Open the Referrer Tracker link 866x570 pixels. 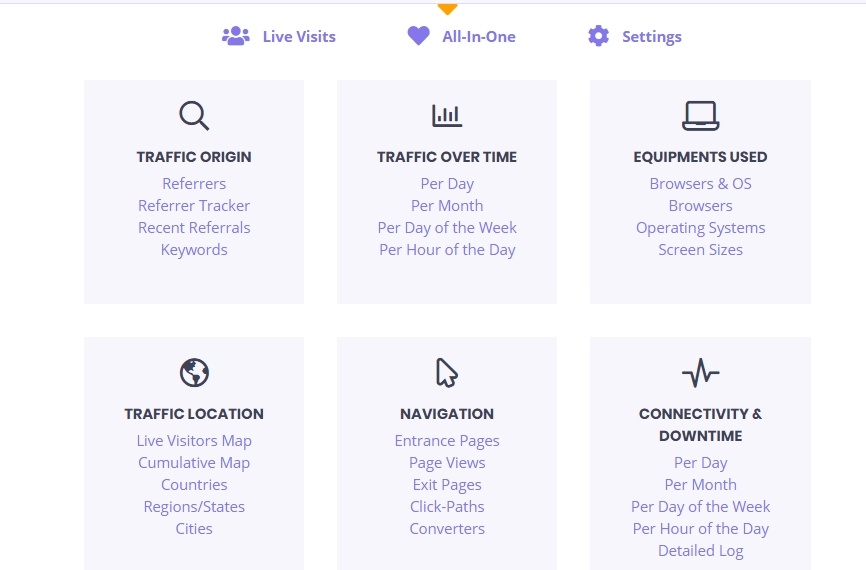pyautogui.click(x=194, y=206)
